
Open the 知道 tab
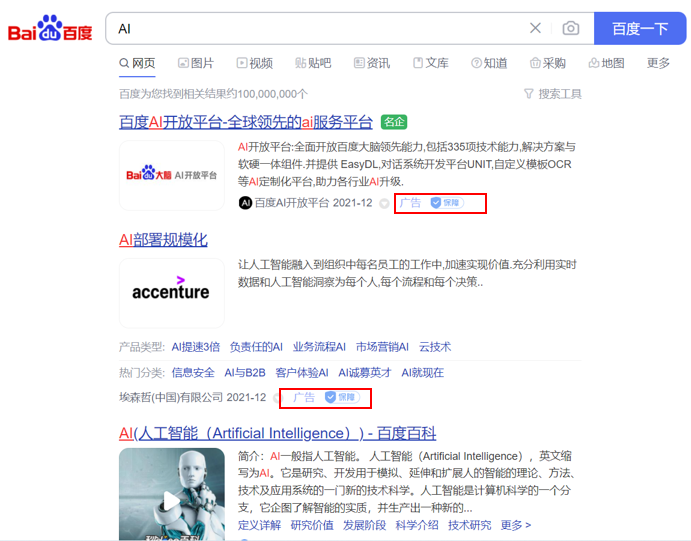[489, 63]
